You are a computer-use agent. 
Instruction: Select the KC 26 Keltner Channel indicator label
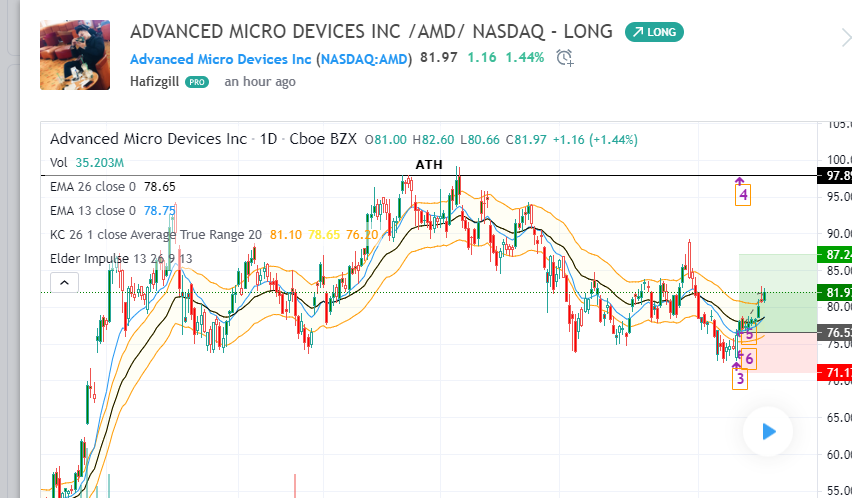tap(155, 235)
